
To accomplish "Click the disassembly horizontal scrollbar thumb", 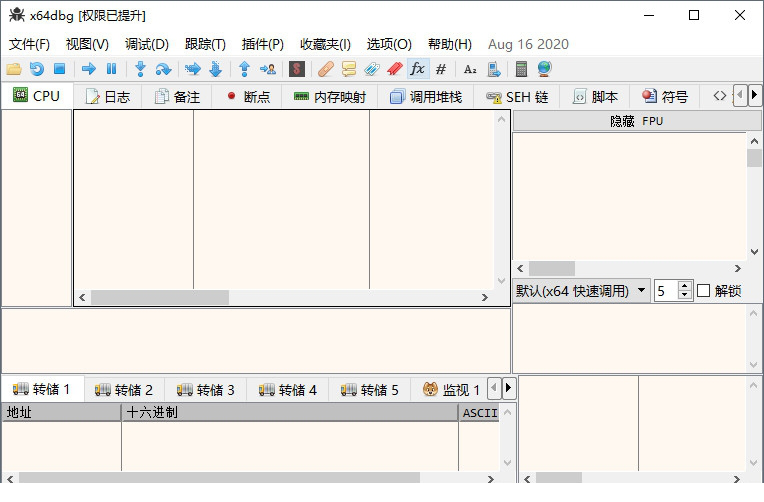I will pyautogui.click(x=160, y=297).
